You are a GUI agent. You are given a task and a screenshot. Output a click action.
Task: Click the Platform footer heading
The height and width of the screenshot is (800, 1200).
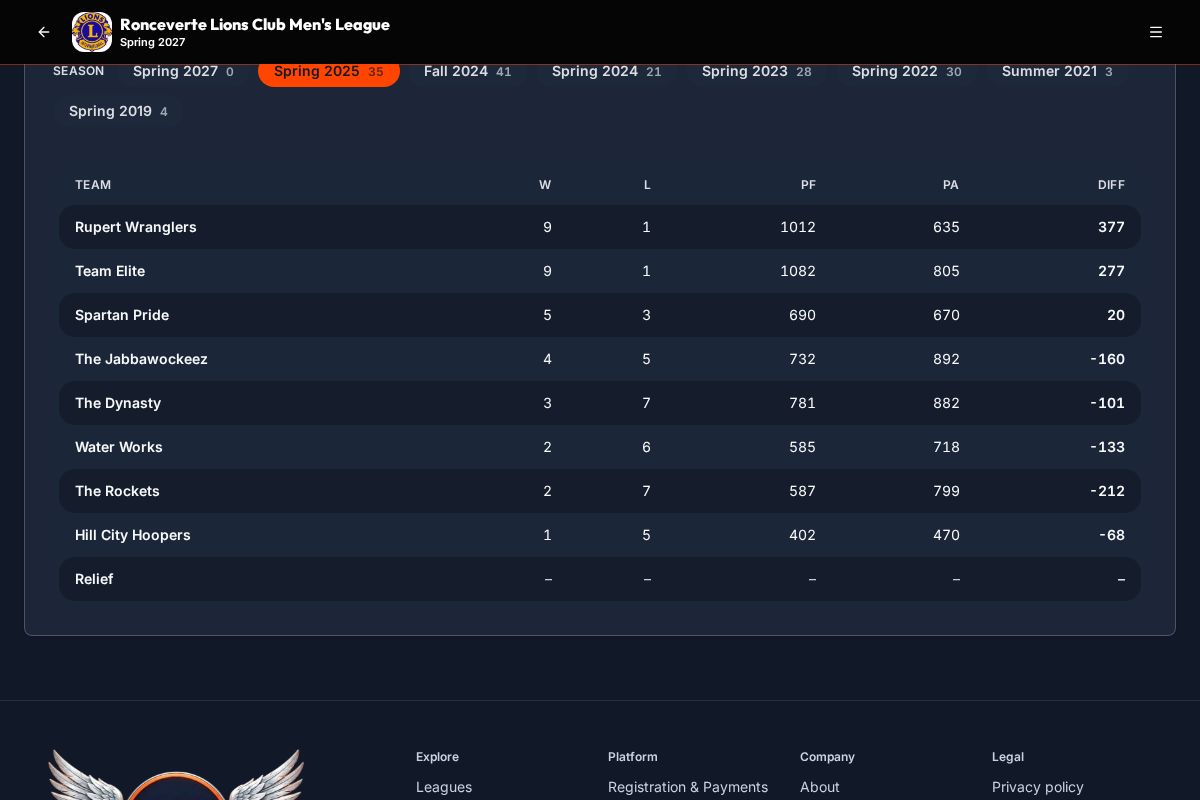(633, 757)
